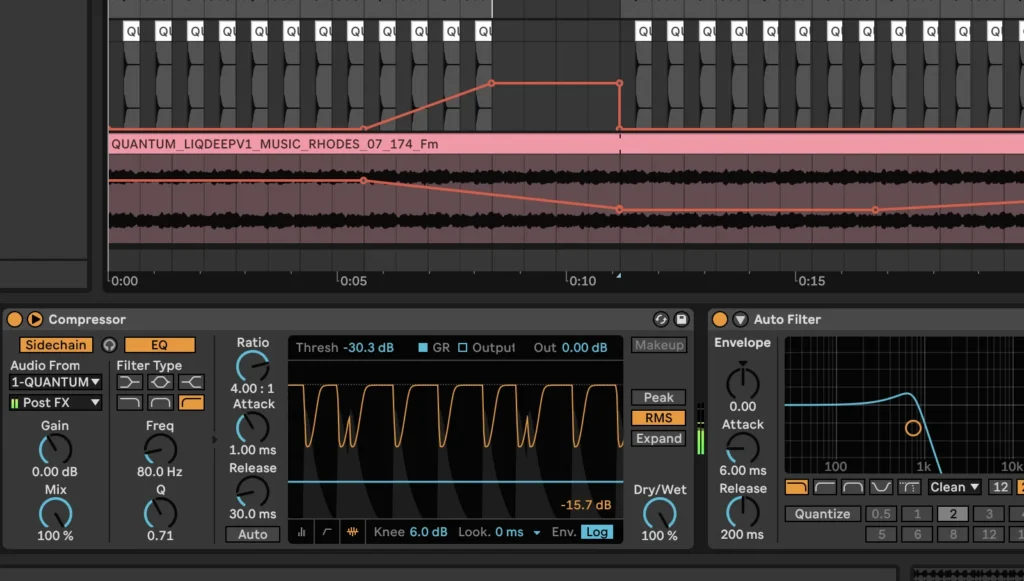Viewport: 1024px width, 581px height.
Task: Collapse the Compressor sidechain section triangle
Action: tap(35, 319)
